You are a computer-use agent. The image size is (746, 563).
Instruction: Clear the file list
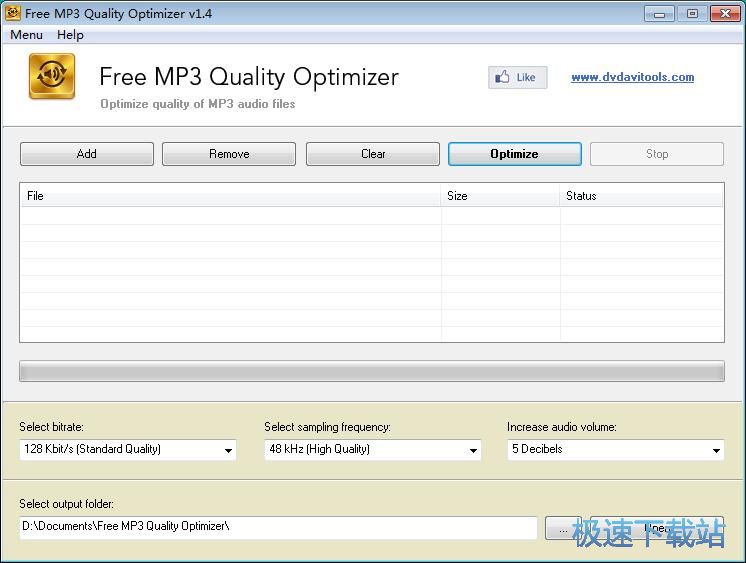click(x=372, y=154)
